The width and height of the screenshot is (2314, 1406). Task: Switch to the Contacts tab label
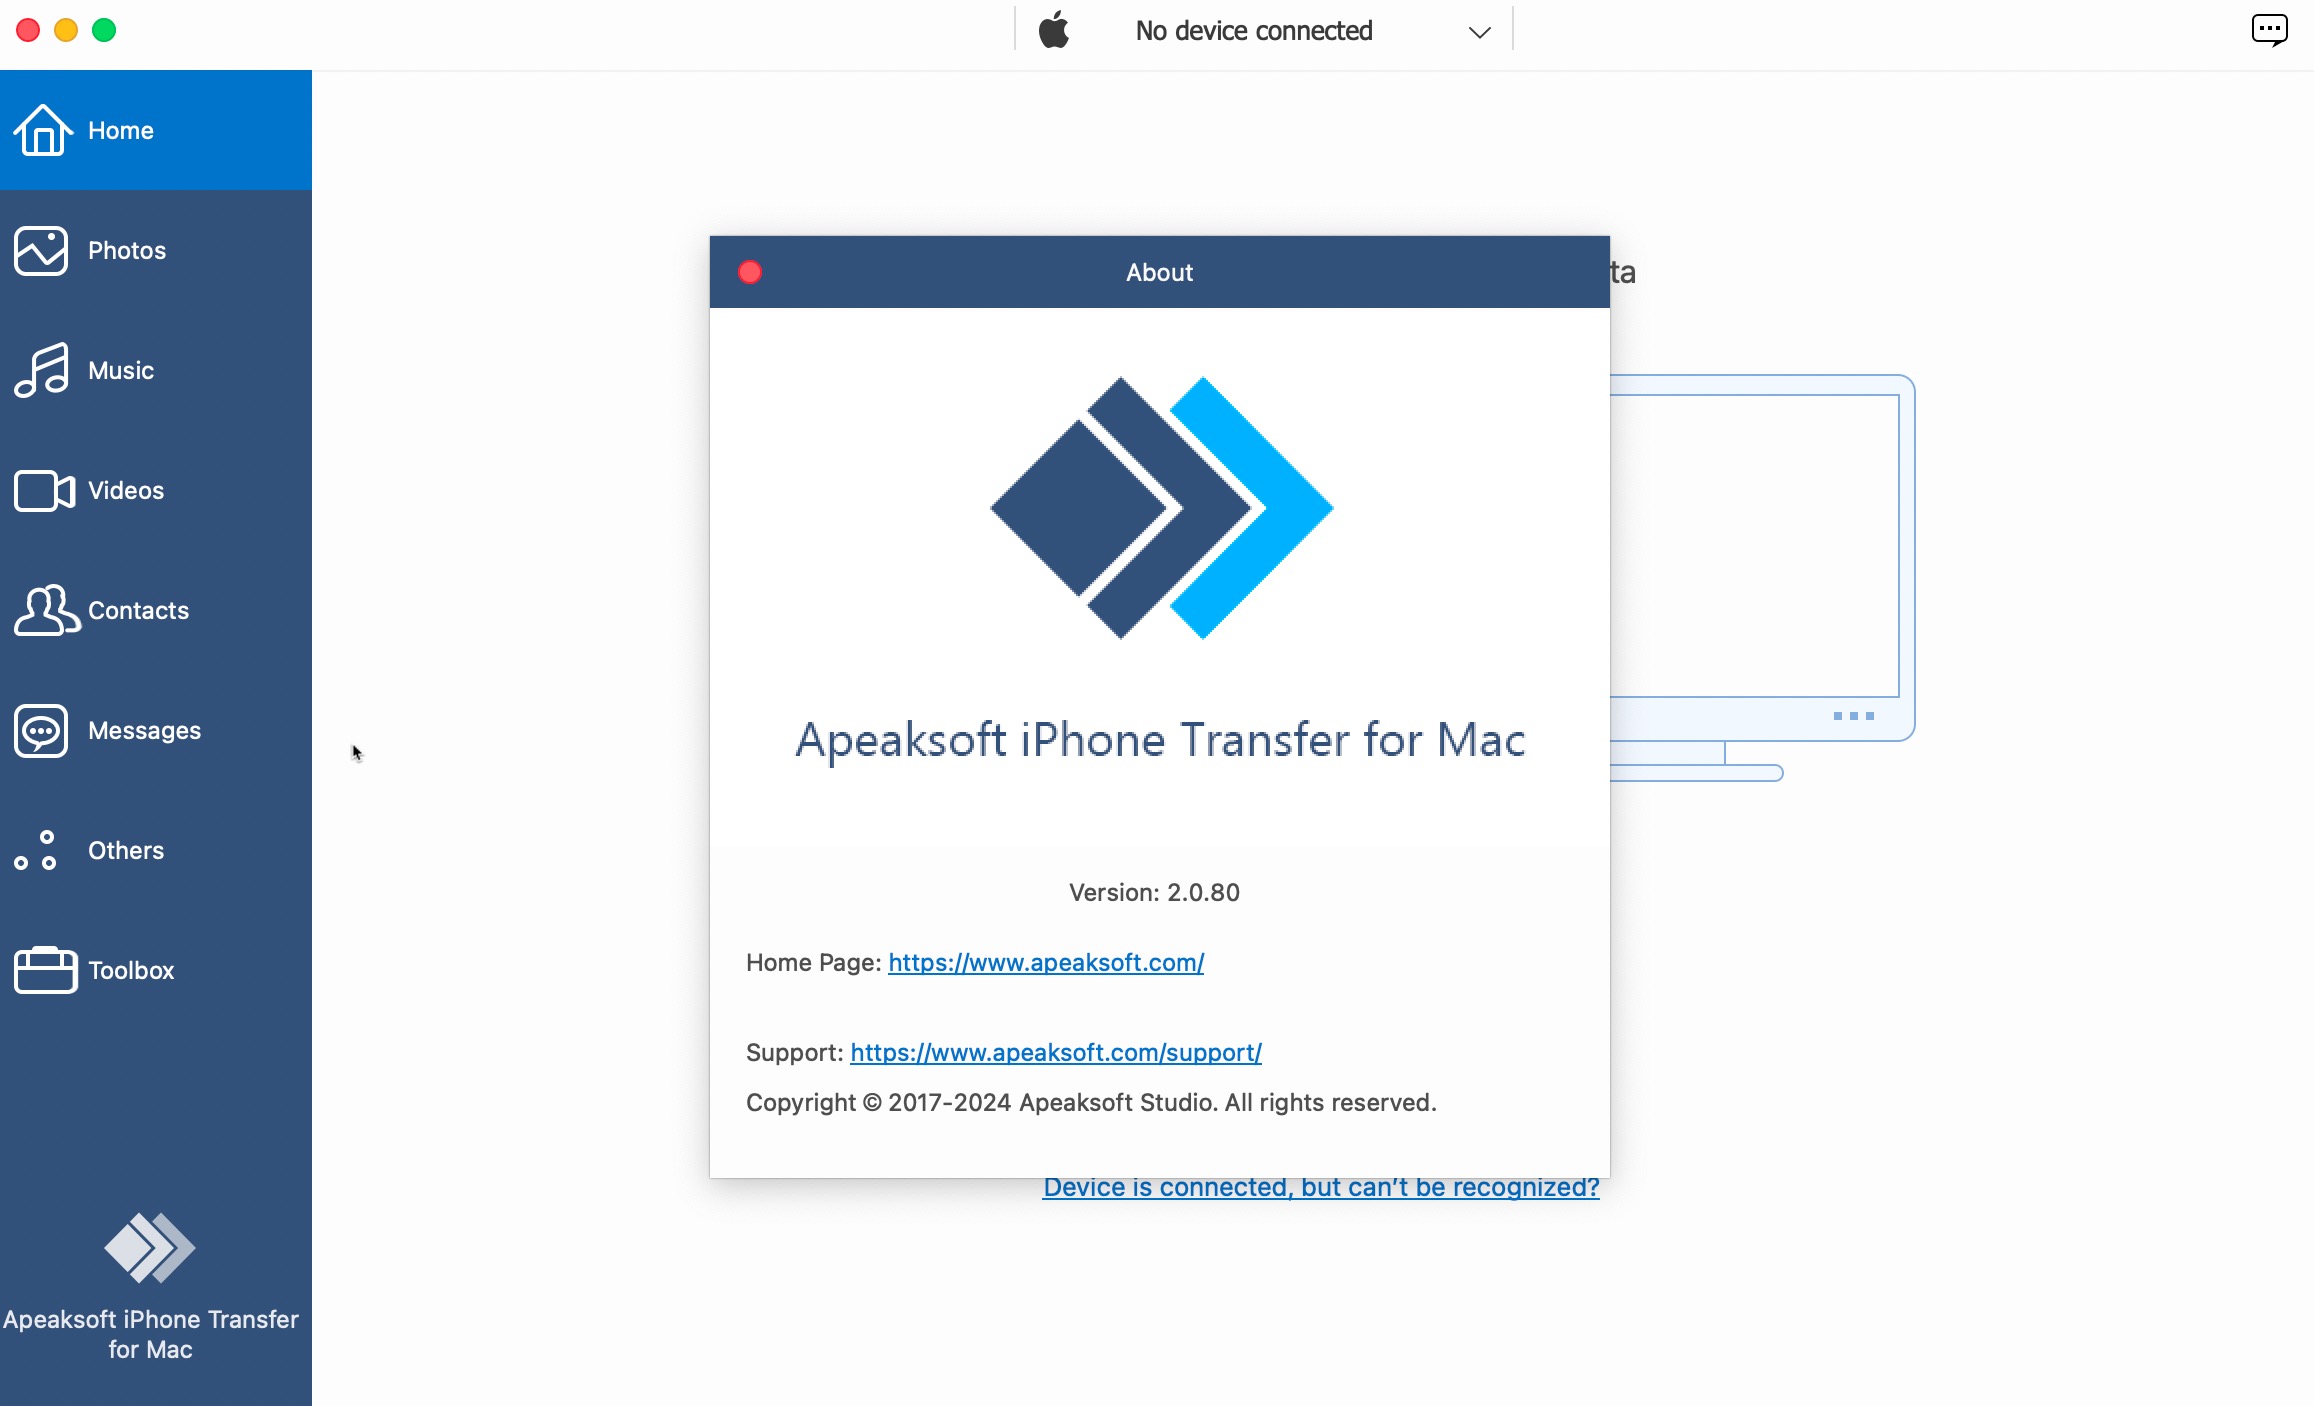[138, 610]
